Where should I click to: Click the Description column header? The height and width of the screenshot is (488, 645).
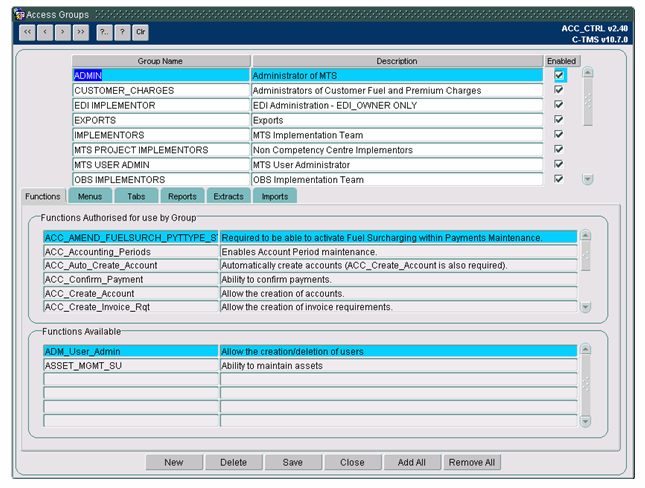397,61
